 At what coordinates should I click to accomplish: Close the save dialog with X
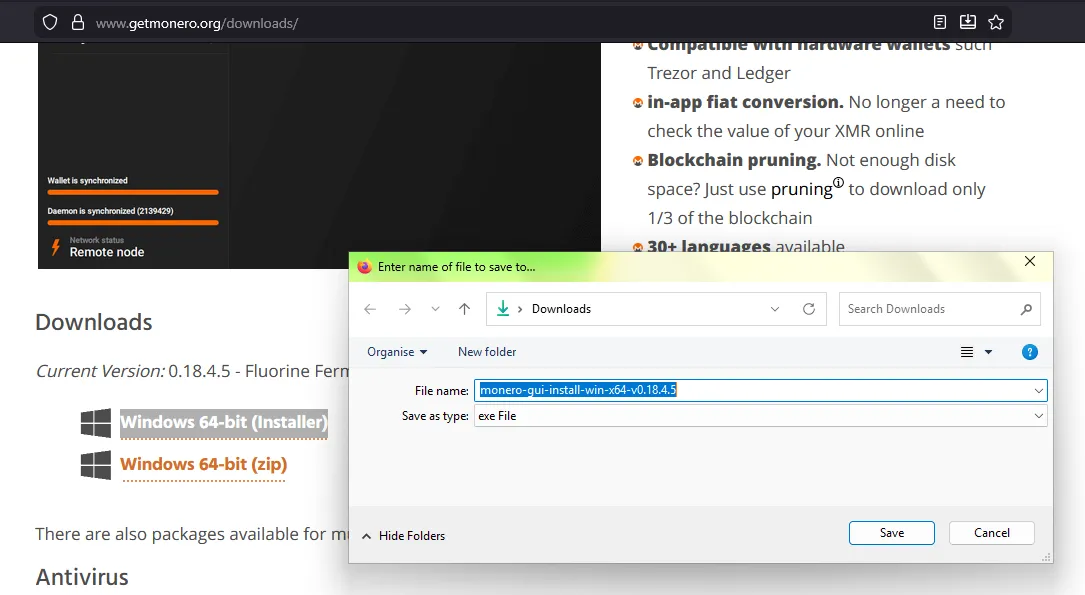(1030, 262)
